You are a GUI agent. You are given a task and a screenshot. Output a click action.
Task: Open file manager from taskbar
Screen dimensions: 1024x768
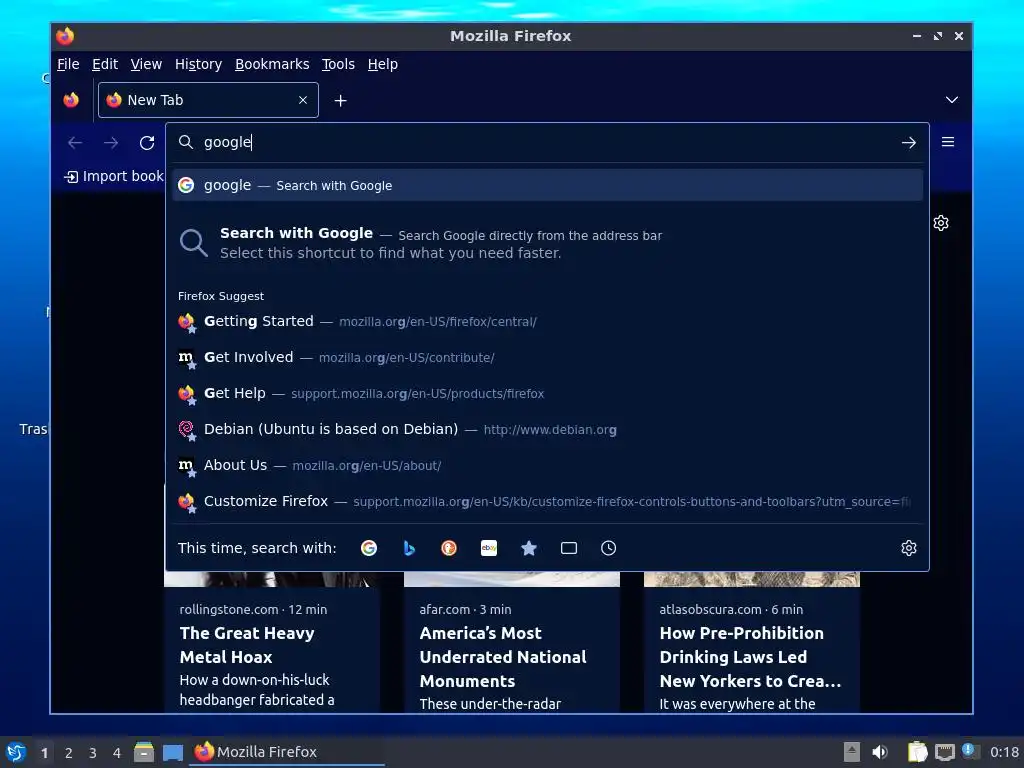pyautogui.click(x=144, y=752)
